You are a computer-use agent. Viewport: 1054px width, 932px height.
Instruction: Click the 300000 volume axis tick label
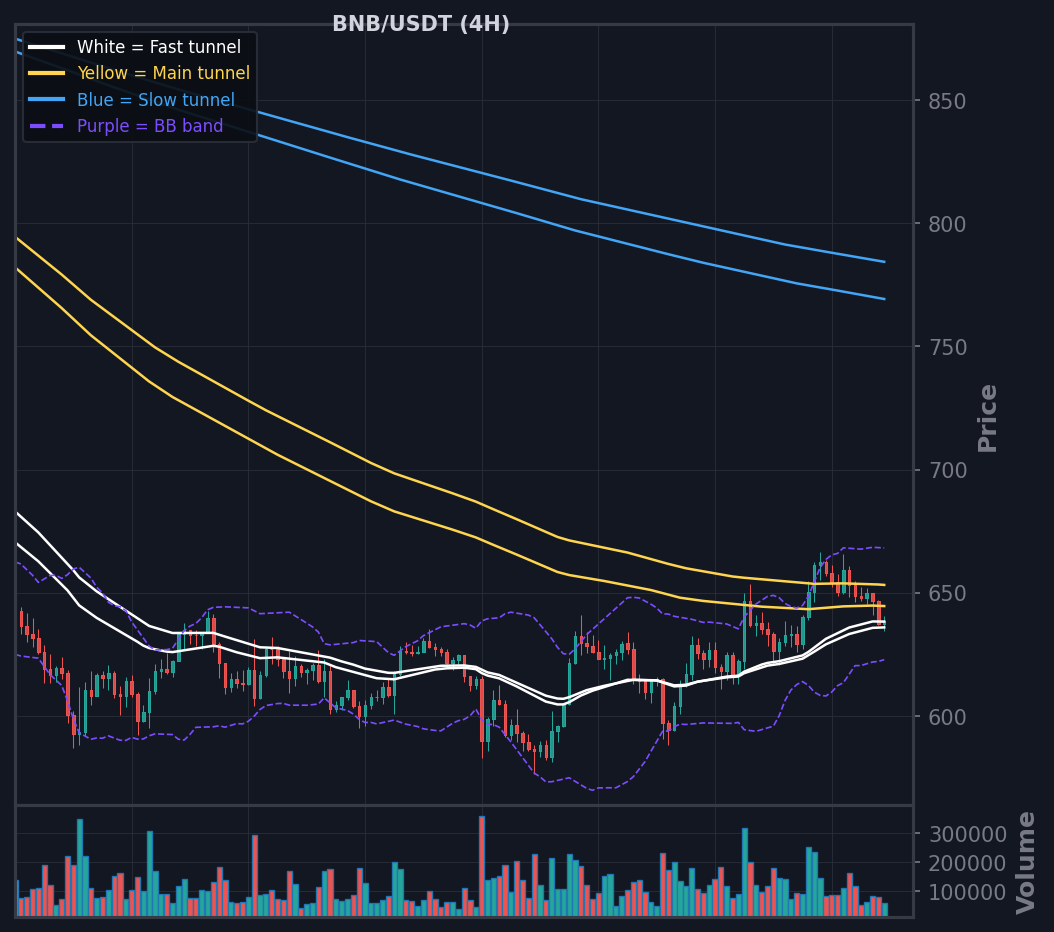pyautogui.click(x=967, y=835)
